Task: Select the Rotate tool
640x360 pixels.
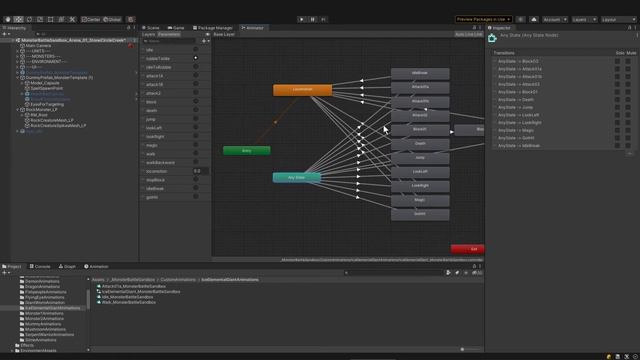Action: point(29,19)
